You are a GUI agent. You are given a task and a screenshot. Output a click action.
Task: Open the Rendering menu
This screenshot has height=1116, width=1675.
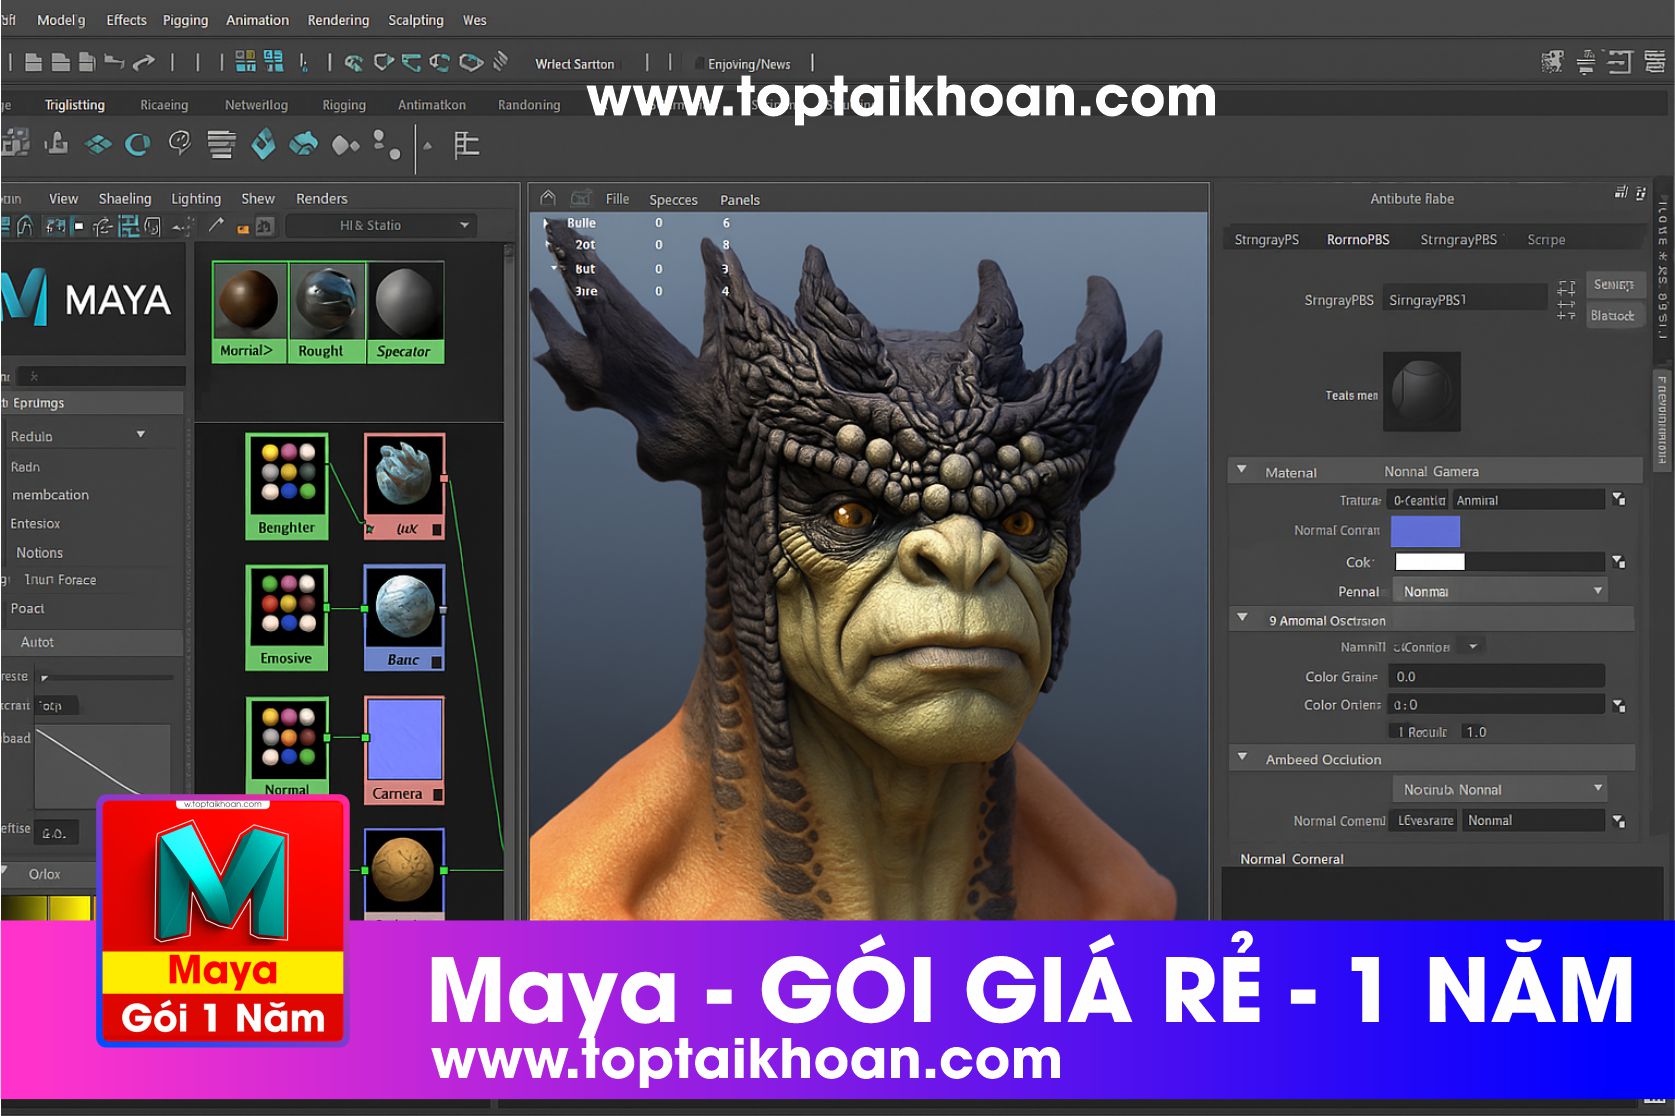pos(338,20)
